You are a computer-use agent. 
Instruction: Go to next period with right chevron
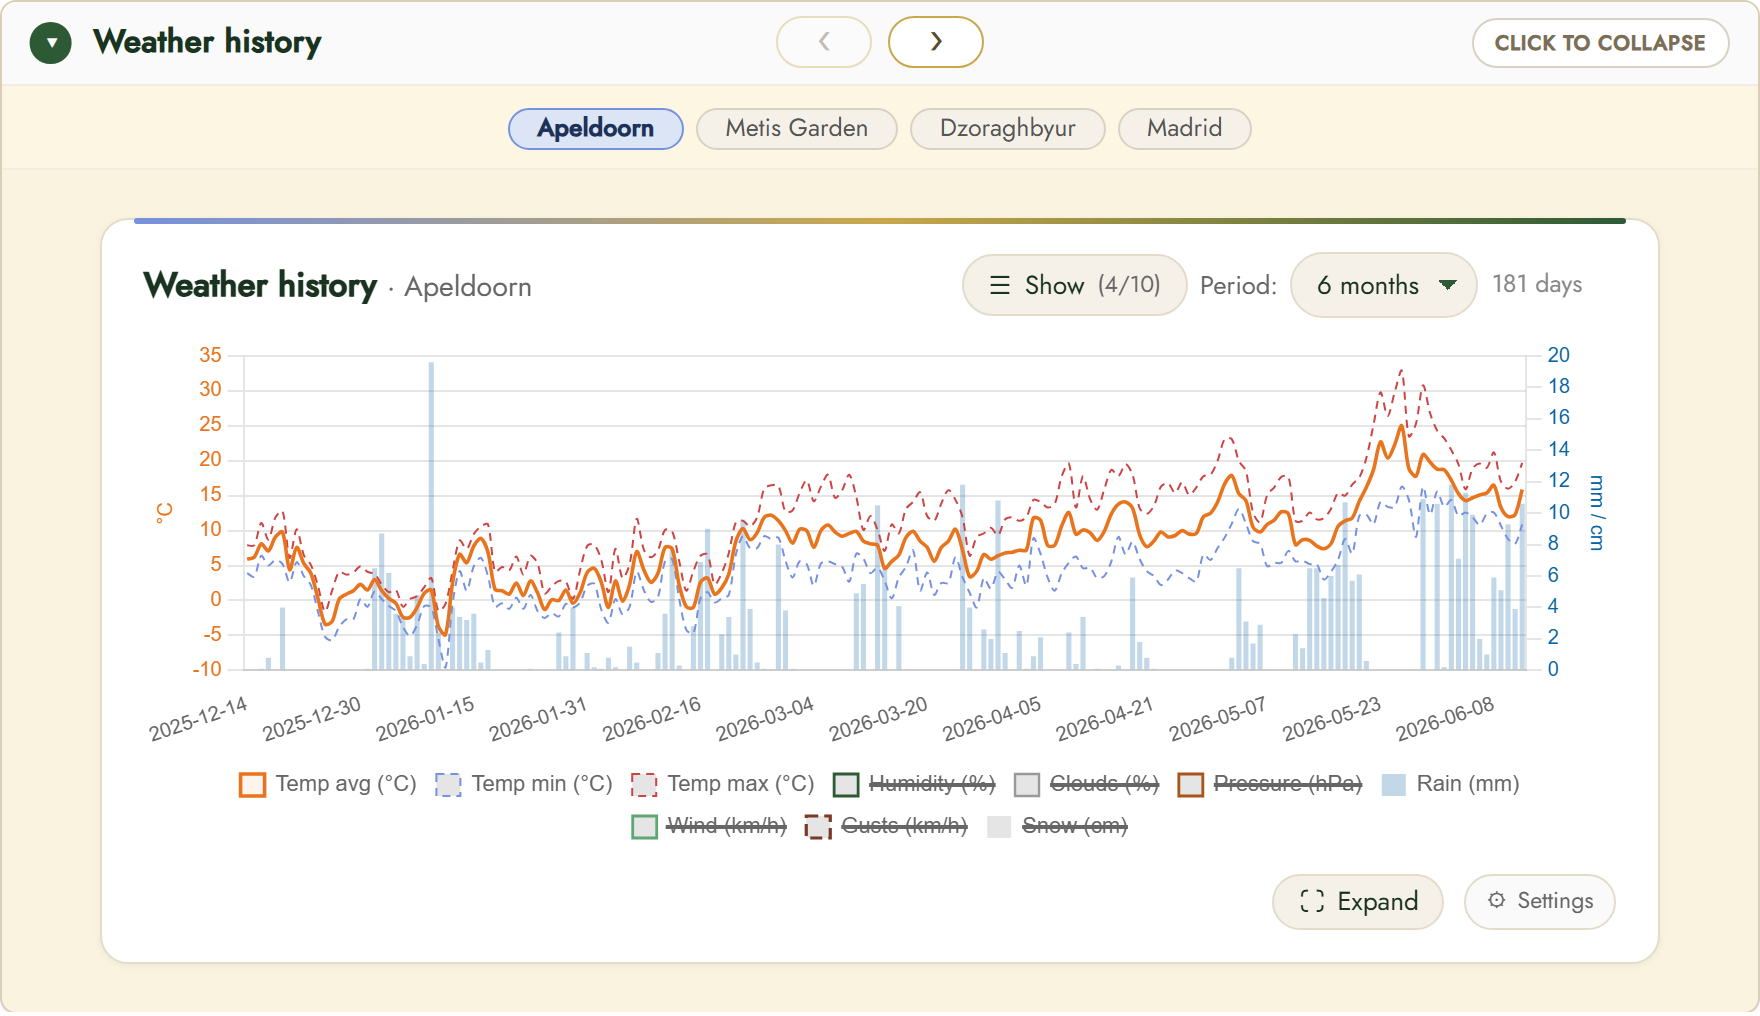936,42
